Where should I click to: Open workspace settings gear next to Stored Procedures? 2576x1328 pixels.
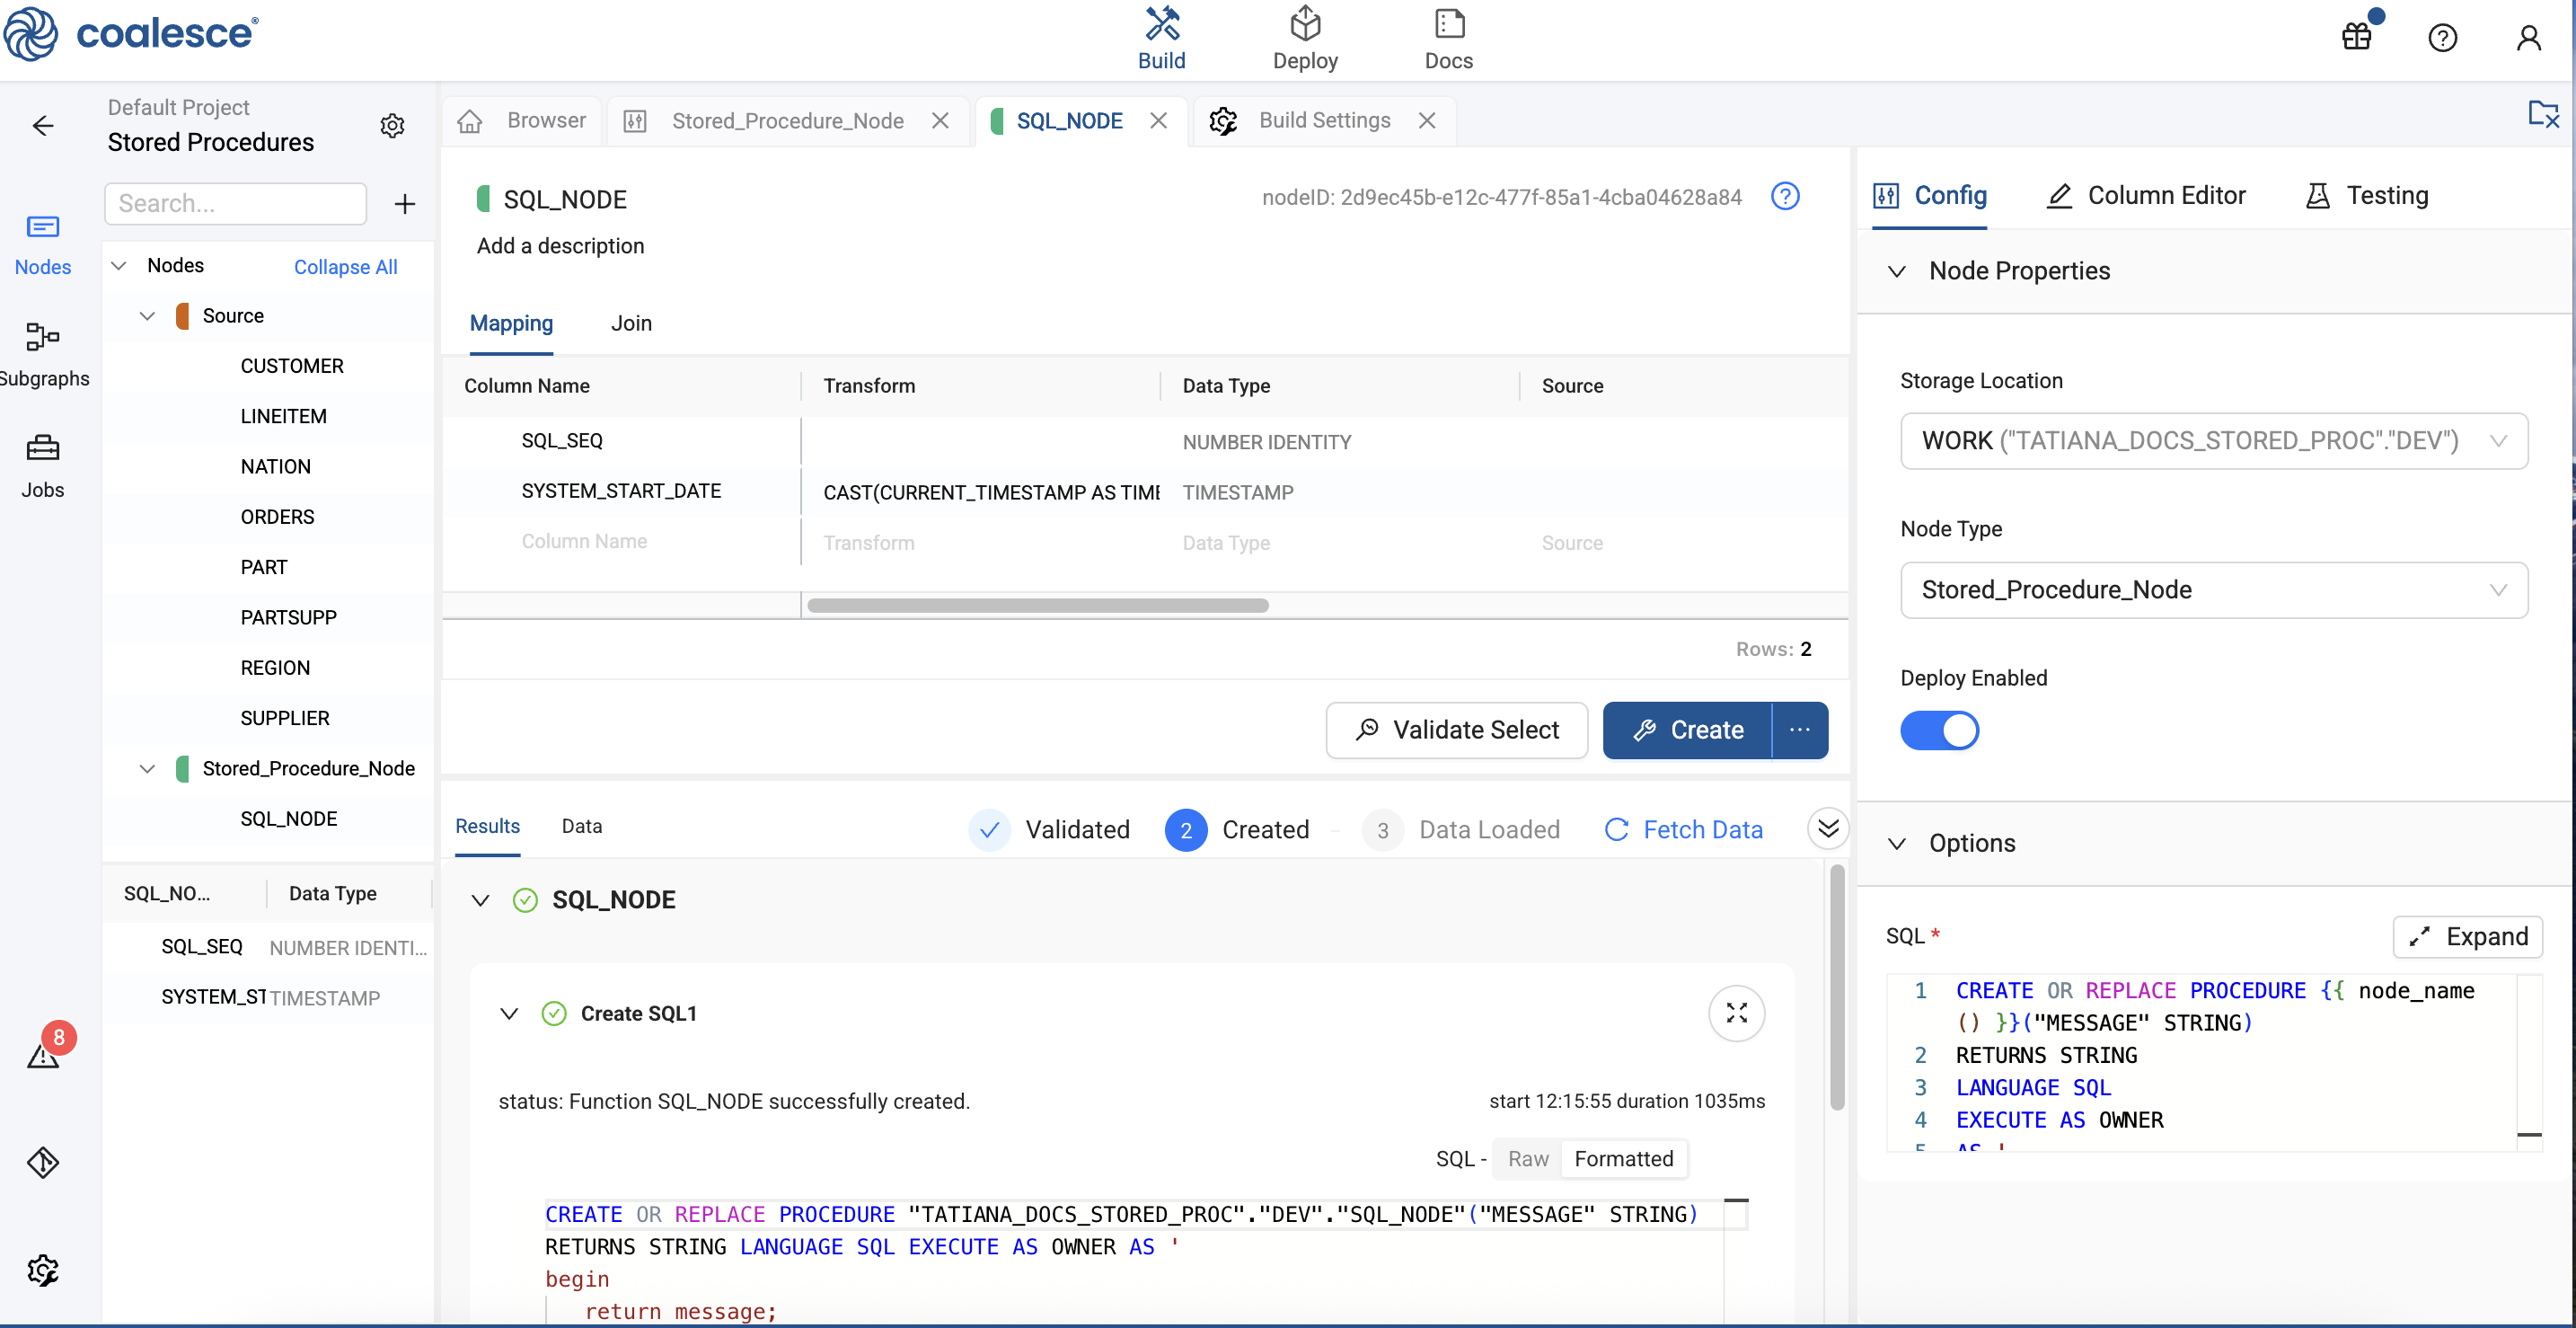[x=392, y=125]
